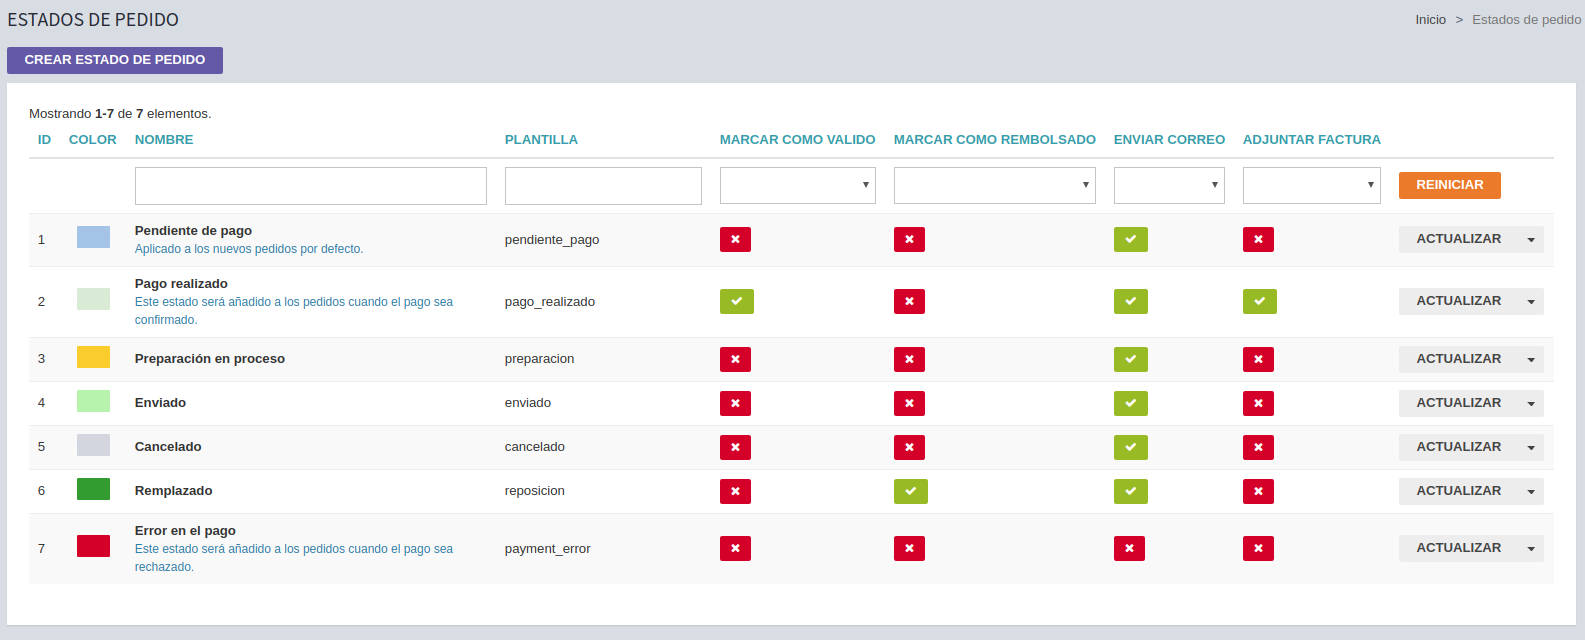Image resolution: width=1585 pixels, height=640 pixels.
Task: Click the green check for Pago realizado valid
Action: pos(736,301)
